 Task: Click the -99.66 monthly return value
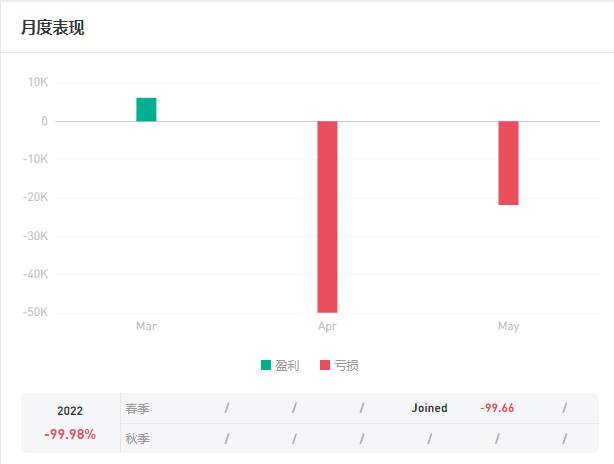click(497, 408)
